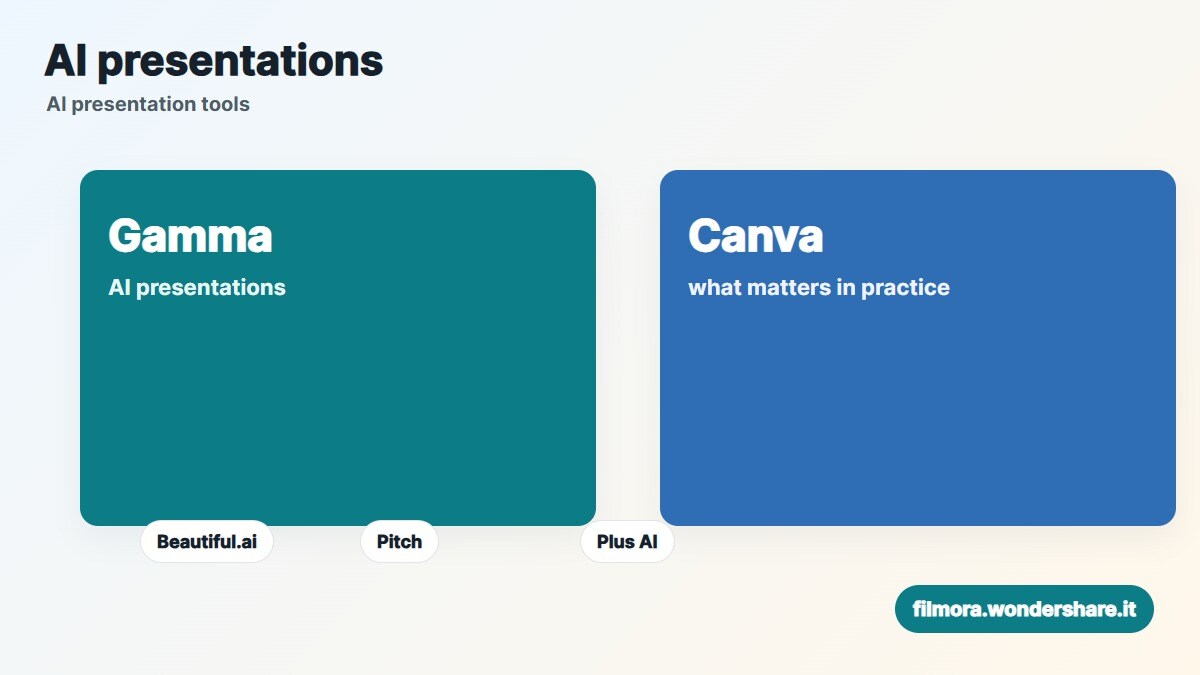The height and width of the screenshot is (675, 1200).
Task: Click the "AI presentations" subtitle inside Gamma card
Action: click(x=197, y=288)
